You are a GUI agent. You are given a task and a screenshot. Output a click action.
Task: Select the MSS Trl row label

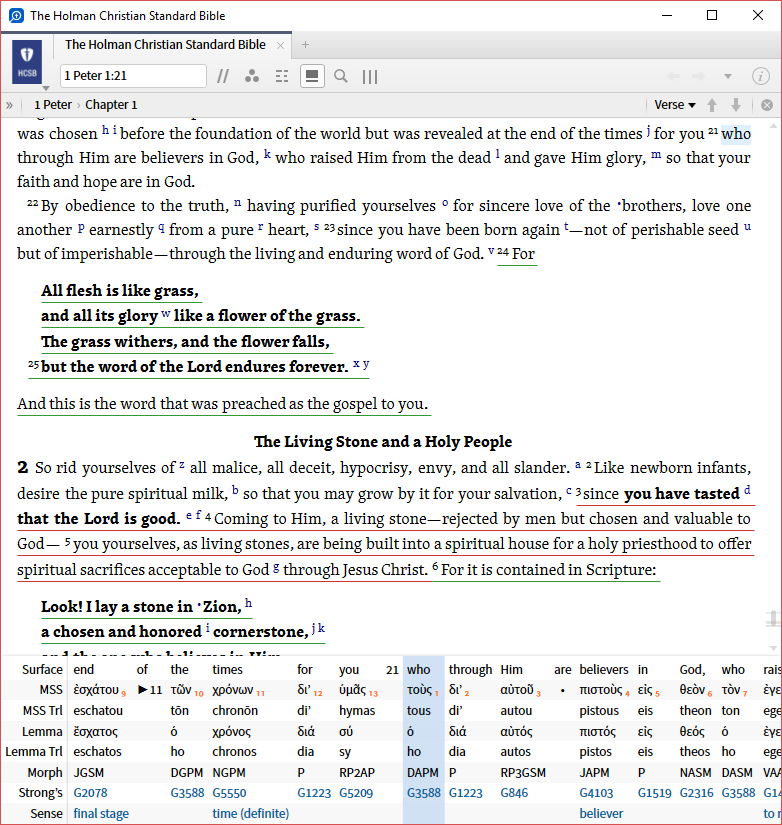coord(42,710)
